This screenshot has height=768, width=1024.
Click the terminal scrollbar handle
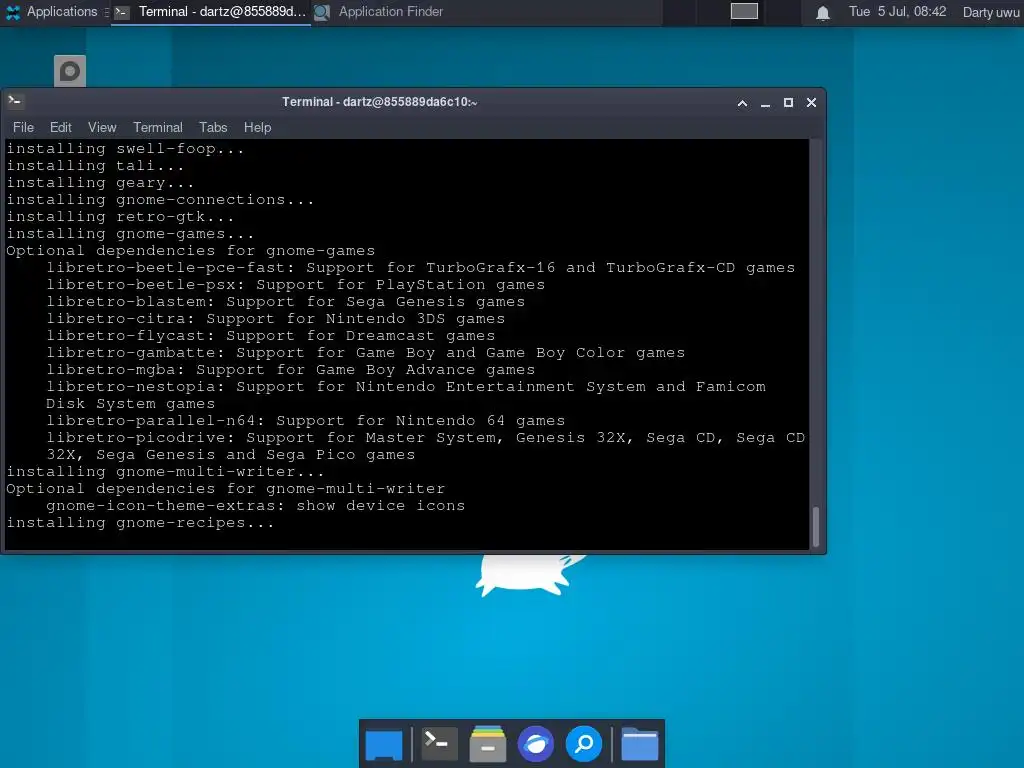coord(816,526)
